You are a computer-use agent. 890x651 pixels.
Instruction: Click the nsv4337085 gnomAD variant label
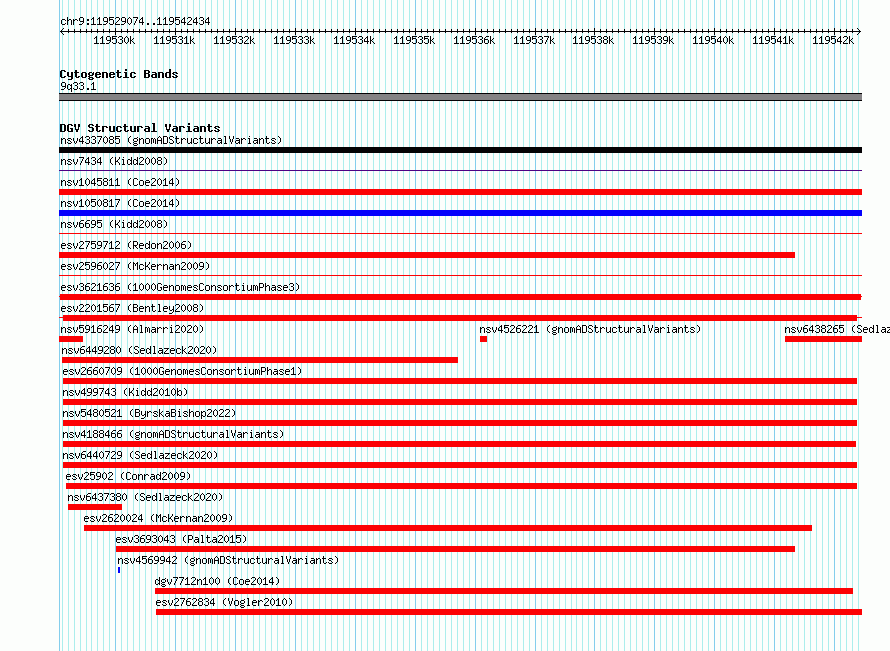point(171,140)
